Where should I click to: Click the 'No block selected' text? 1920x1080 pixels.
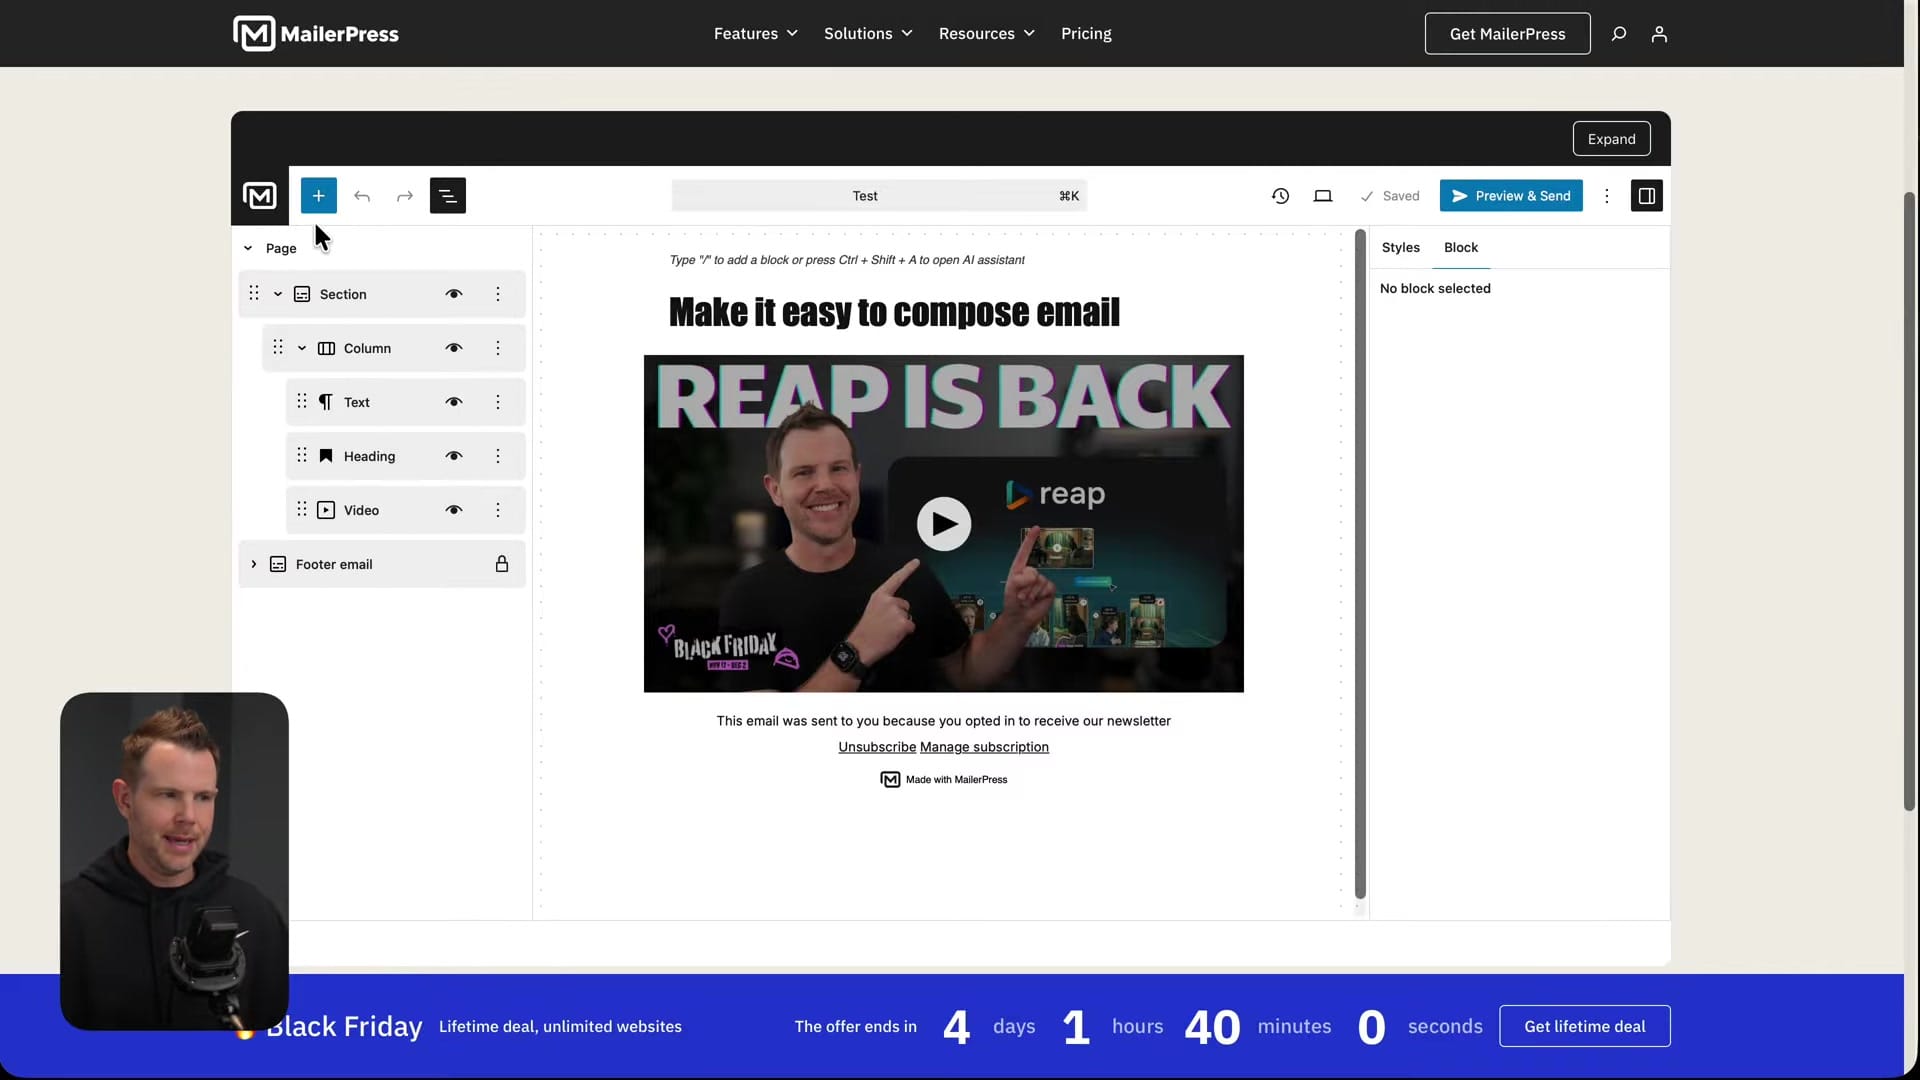coord(1435,288)
